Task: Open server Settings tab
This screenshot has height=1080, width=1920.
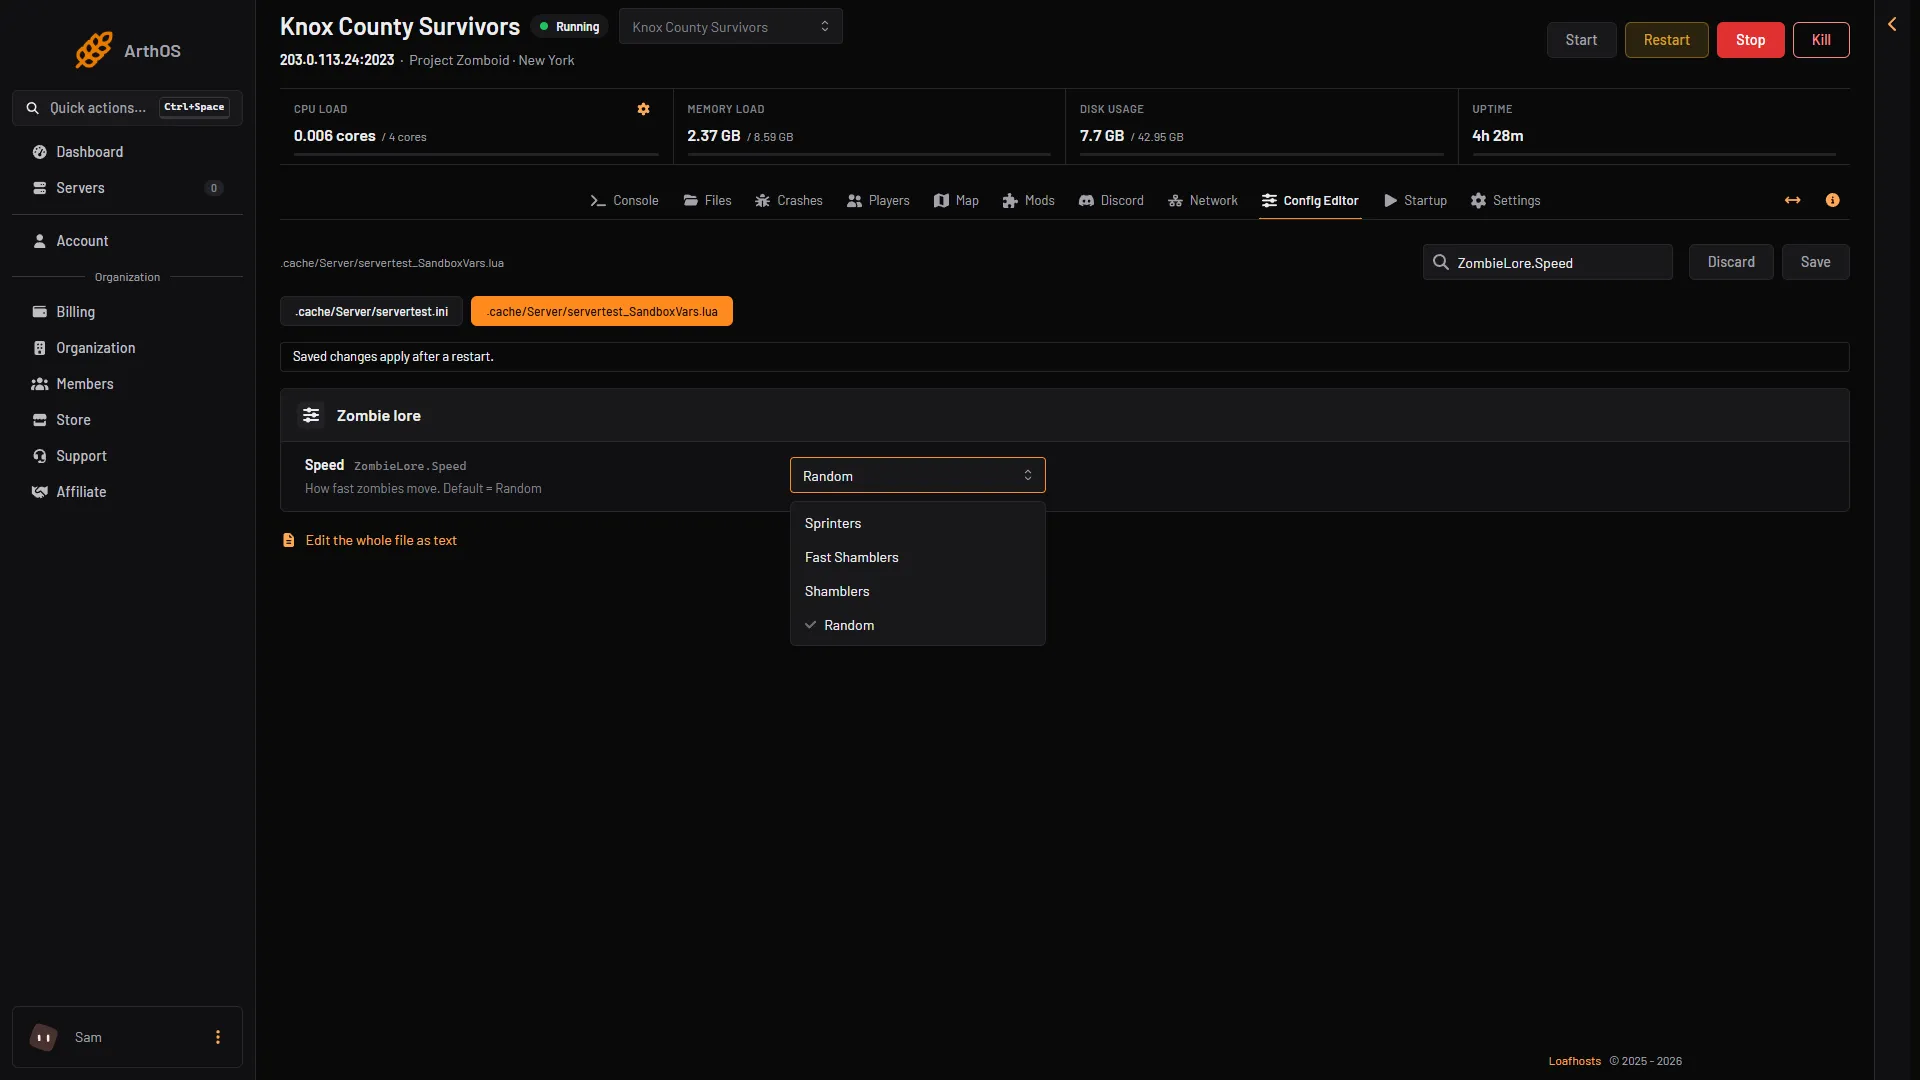Action: pyautogui.click(x=1505, y=200)
